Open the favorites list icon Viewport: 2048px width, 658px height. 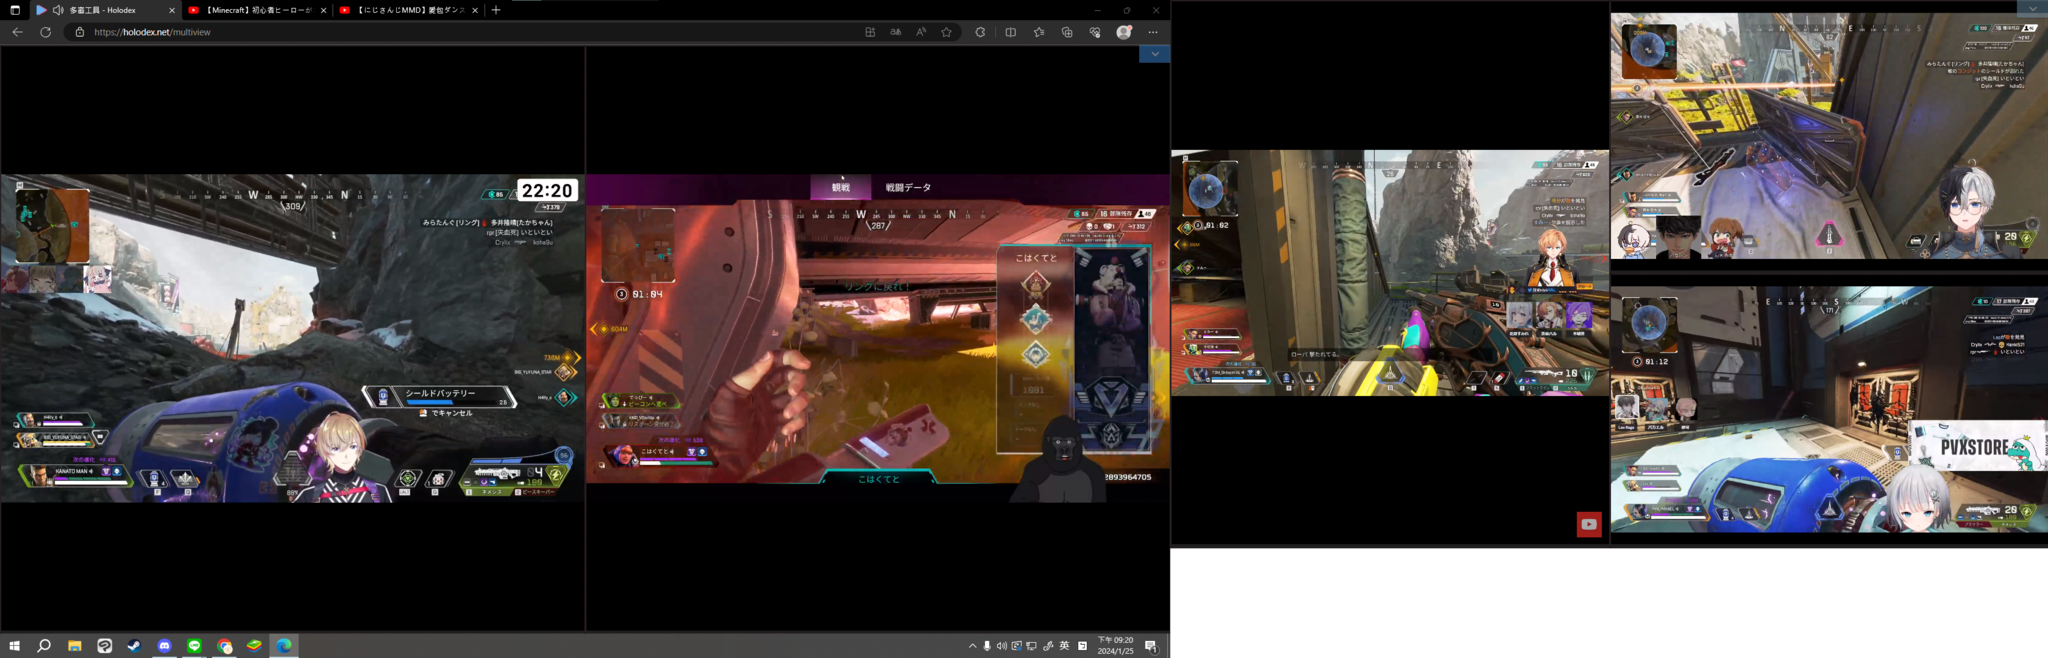[1039, 32]
